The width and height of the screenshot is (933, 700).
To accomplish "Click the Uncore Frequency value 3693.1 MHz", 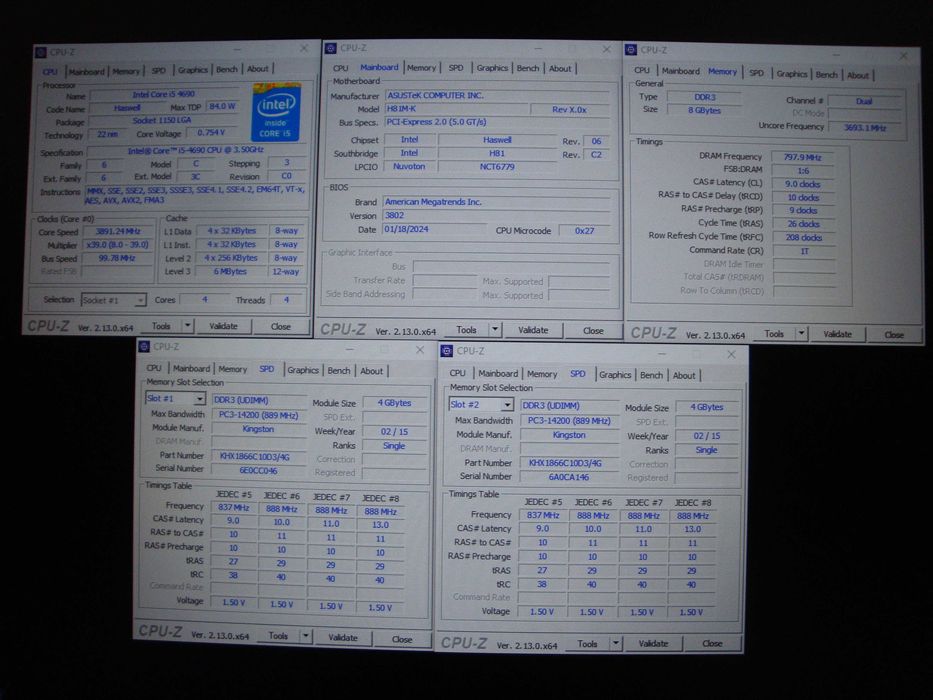I will (x=865, y=127).
